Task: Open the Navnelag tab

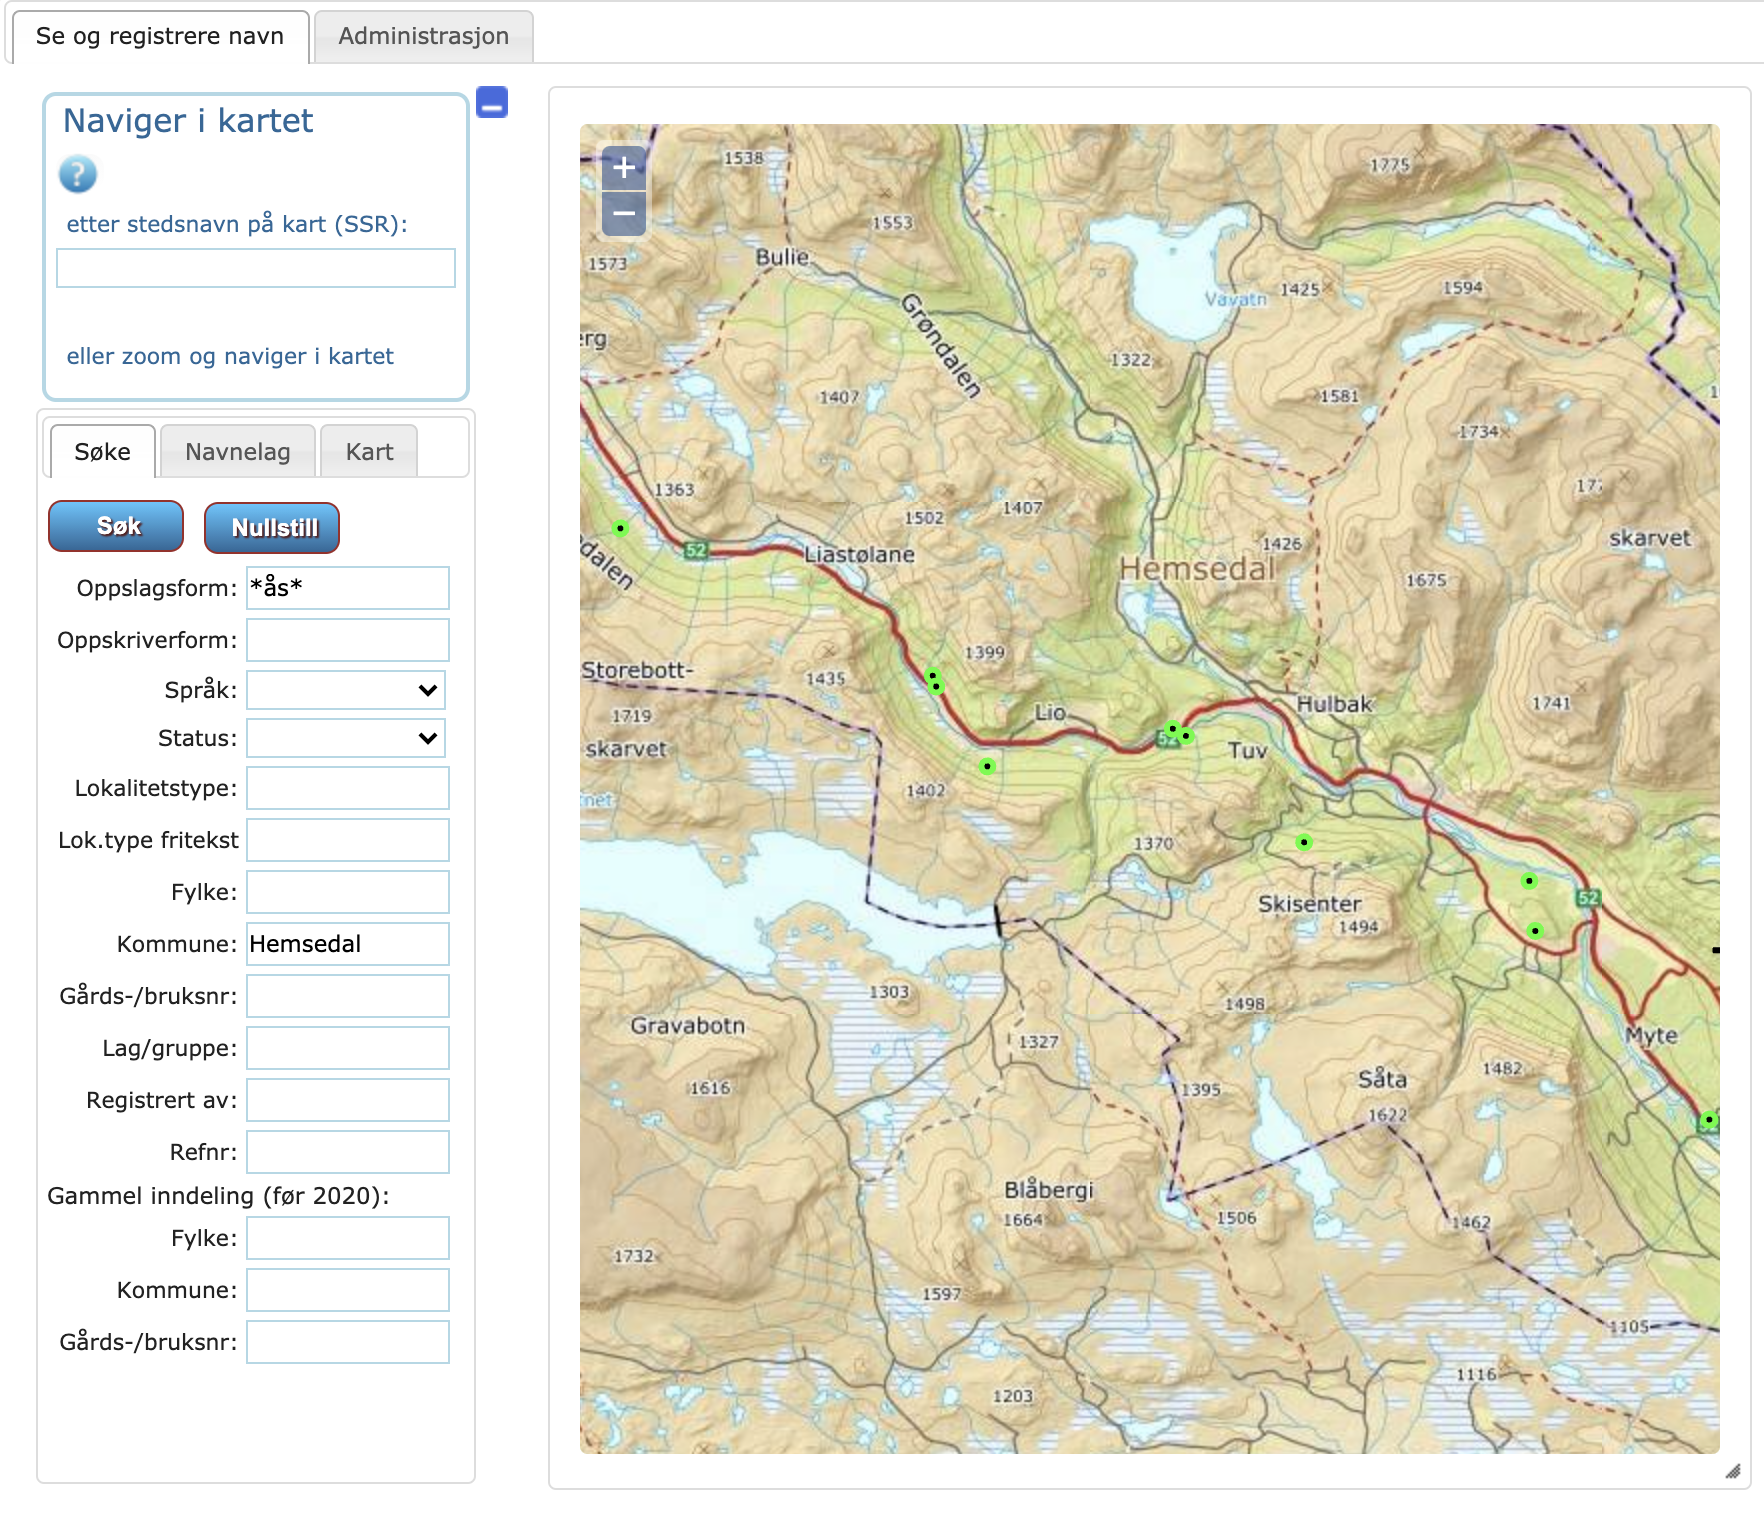Action: [x=238, y=452]
